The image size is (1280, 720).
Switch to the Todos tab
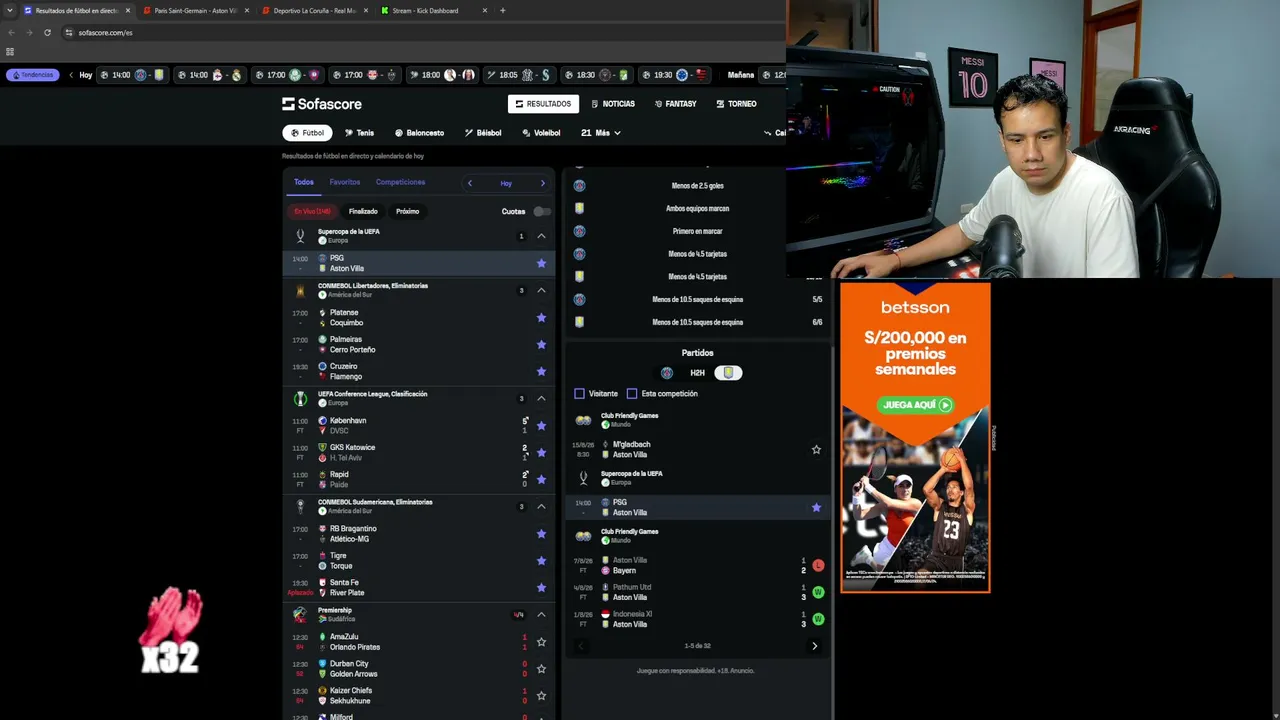pos(304,182)
